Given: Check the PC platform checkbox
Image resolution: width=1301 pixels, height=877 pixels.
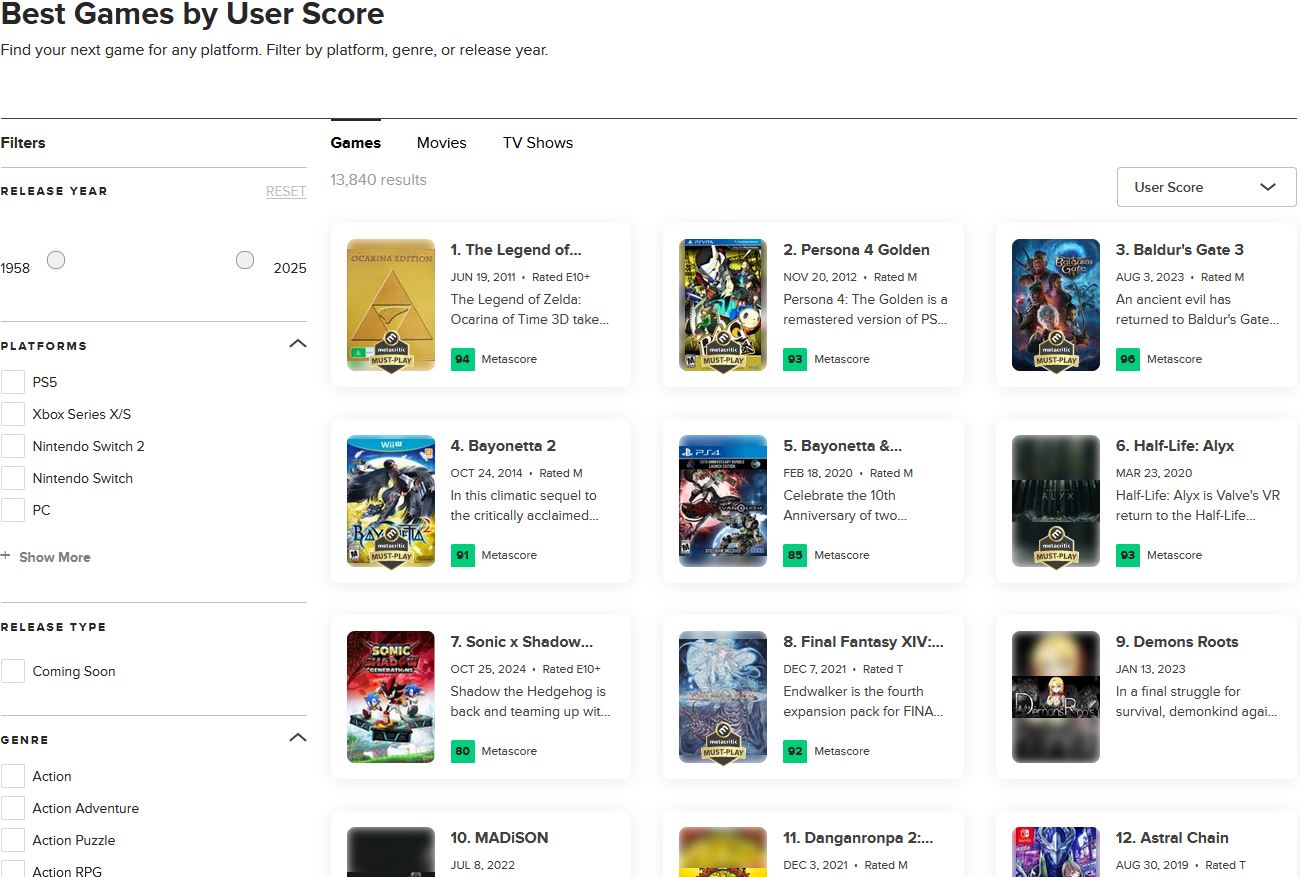Looking at the screenshot, I should pyautogui.click(x=13, y=510).
